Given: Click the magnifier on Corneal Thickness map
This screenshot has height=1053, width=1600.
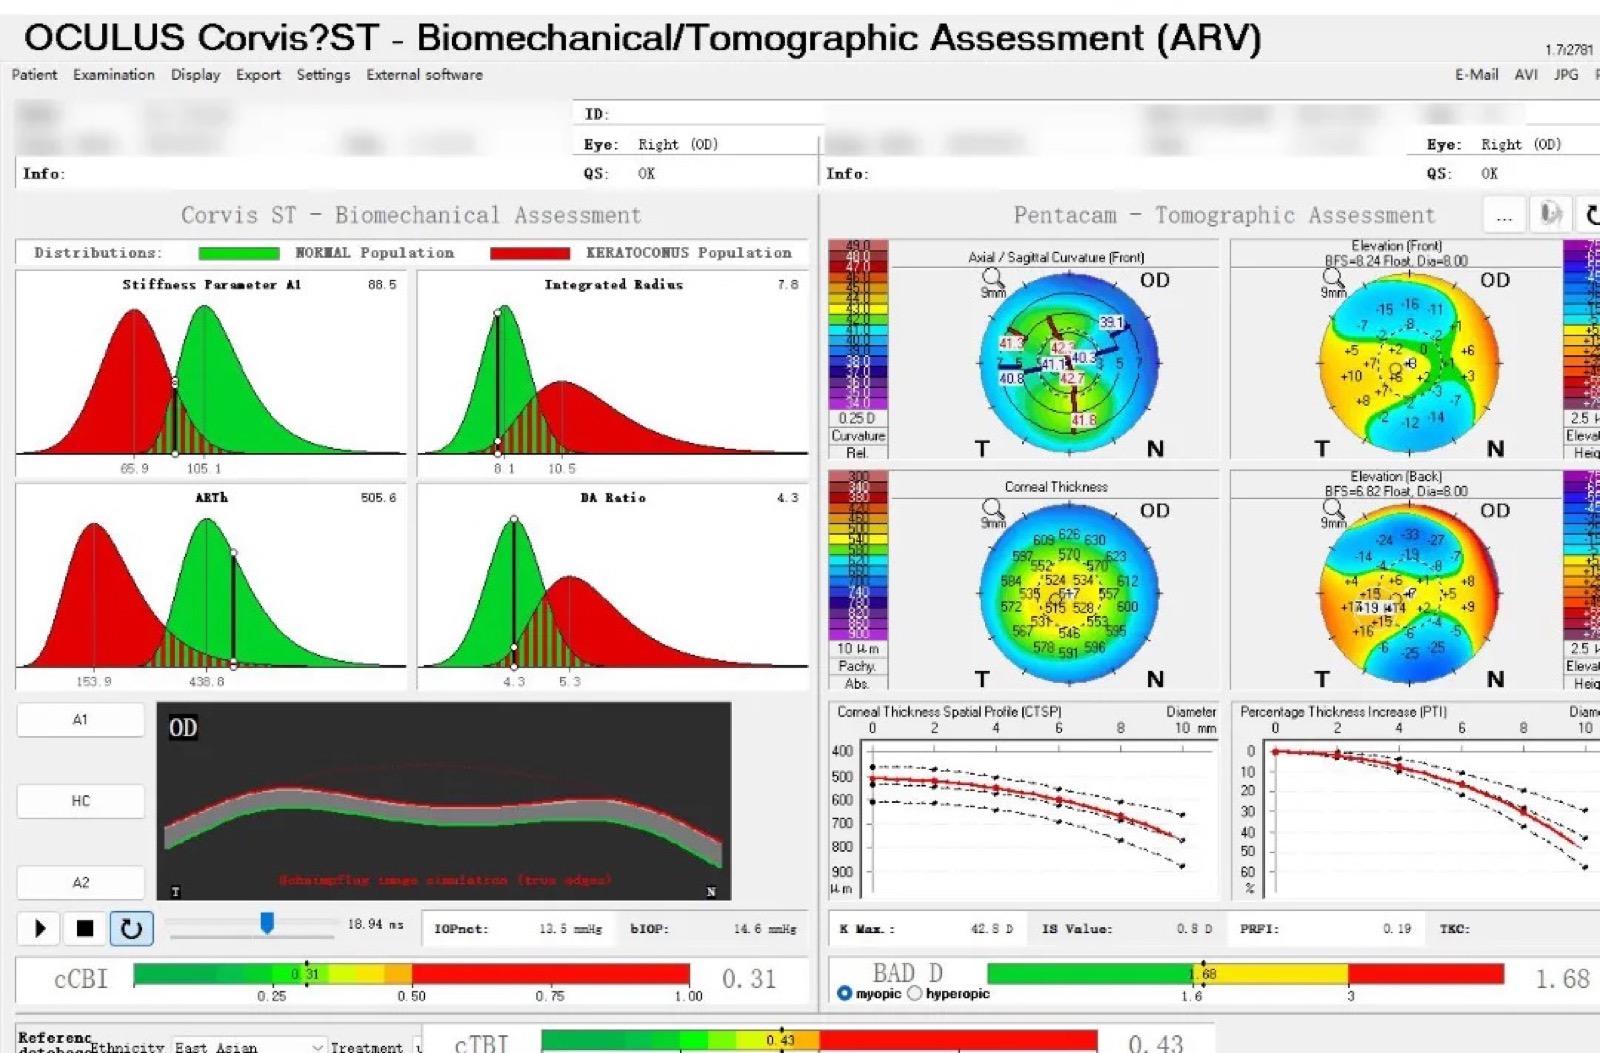Looking at the screenshot, I should [992, 508].
